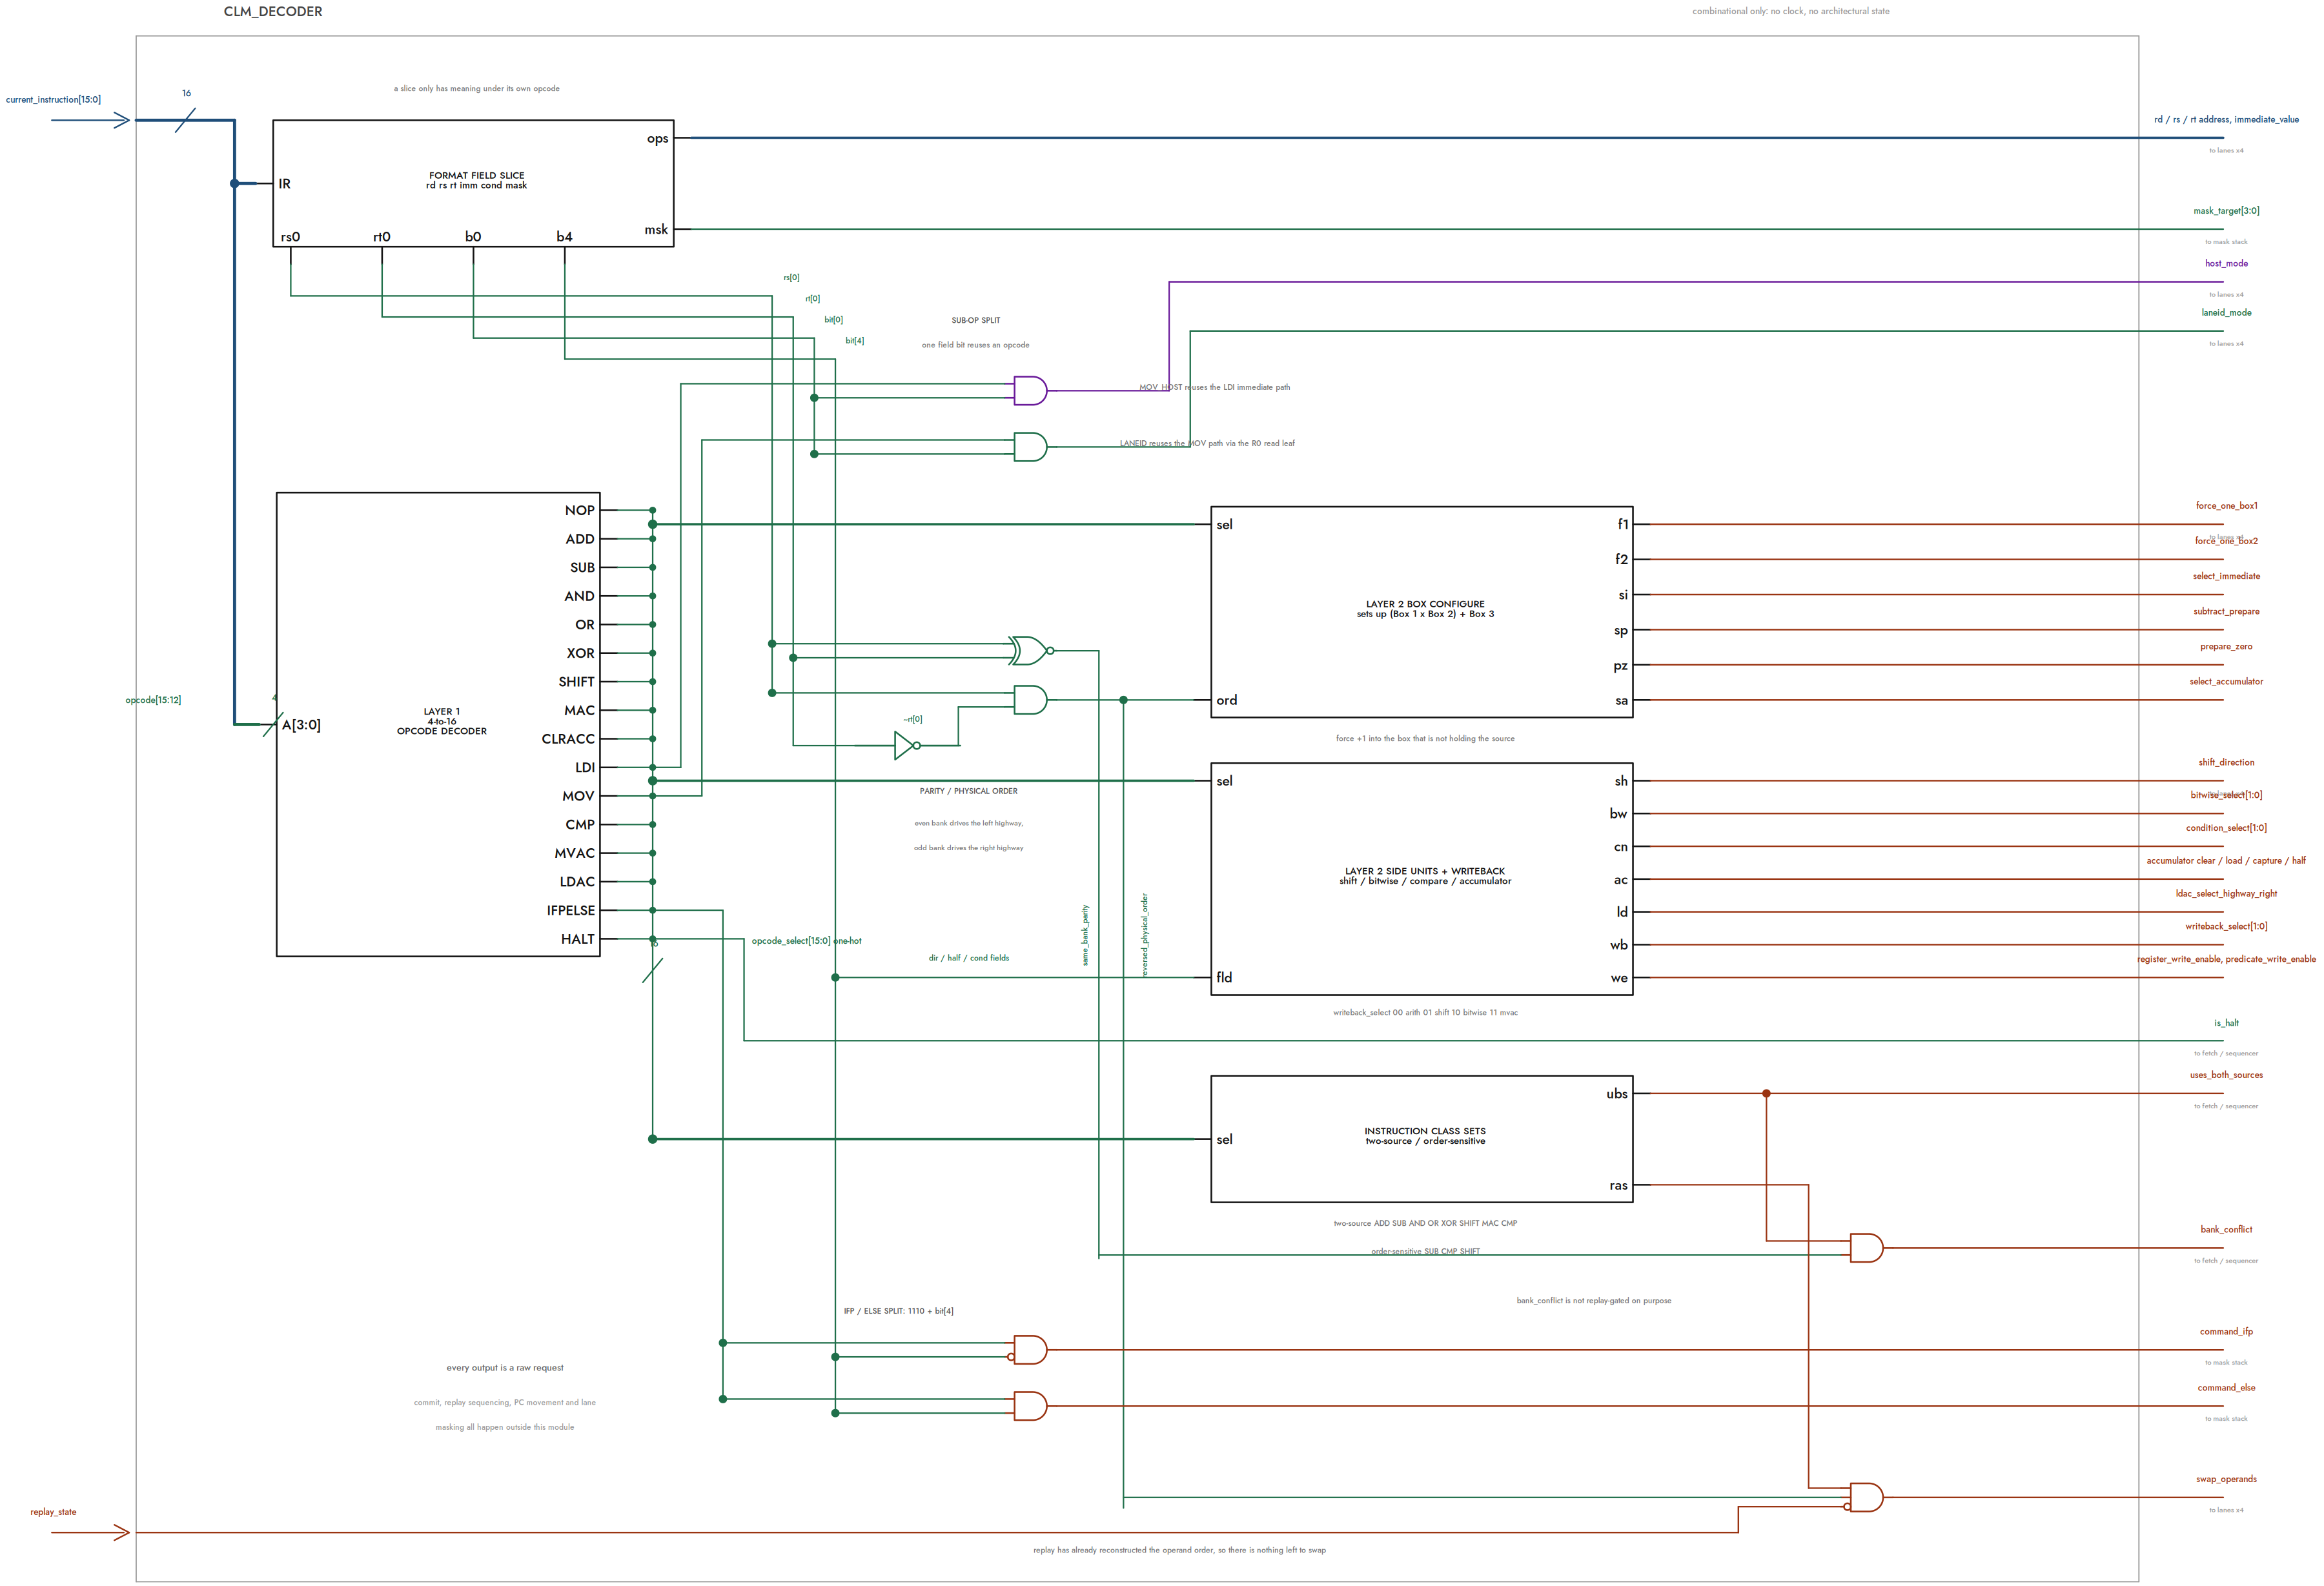Viewport: 2324px width, 1586px height.
Task: Click the ubs output port label
Action: pyautogui.click(x=1617, y=1093)
